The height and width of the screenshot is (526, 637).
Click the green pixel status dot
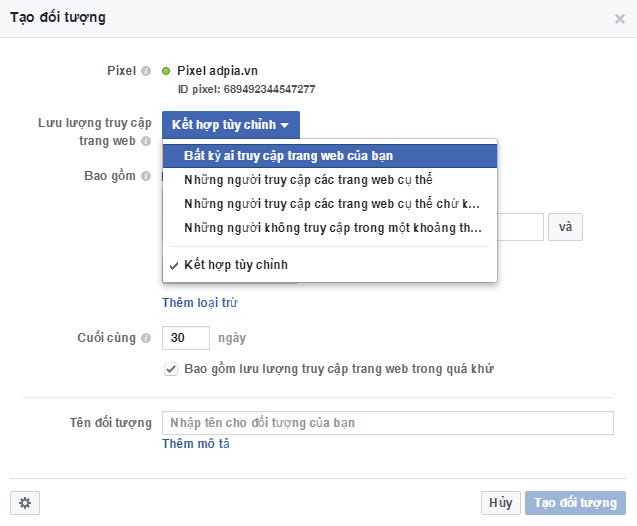pos(166,71)
